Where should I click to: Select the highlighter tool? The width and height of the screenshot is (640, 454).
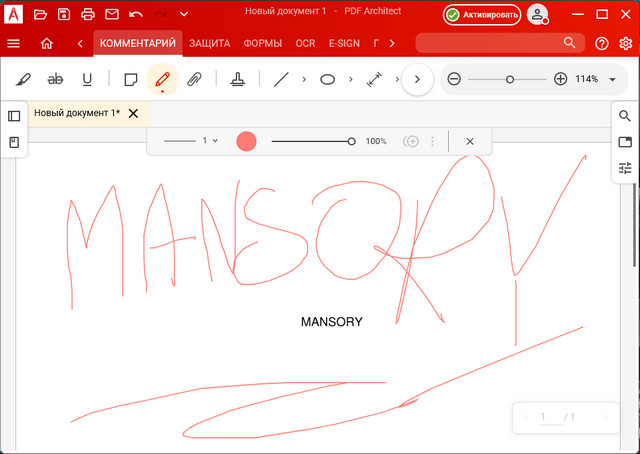[x=24, y=79]
